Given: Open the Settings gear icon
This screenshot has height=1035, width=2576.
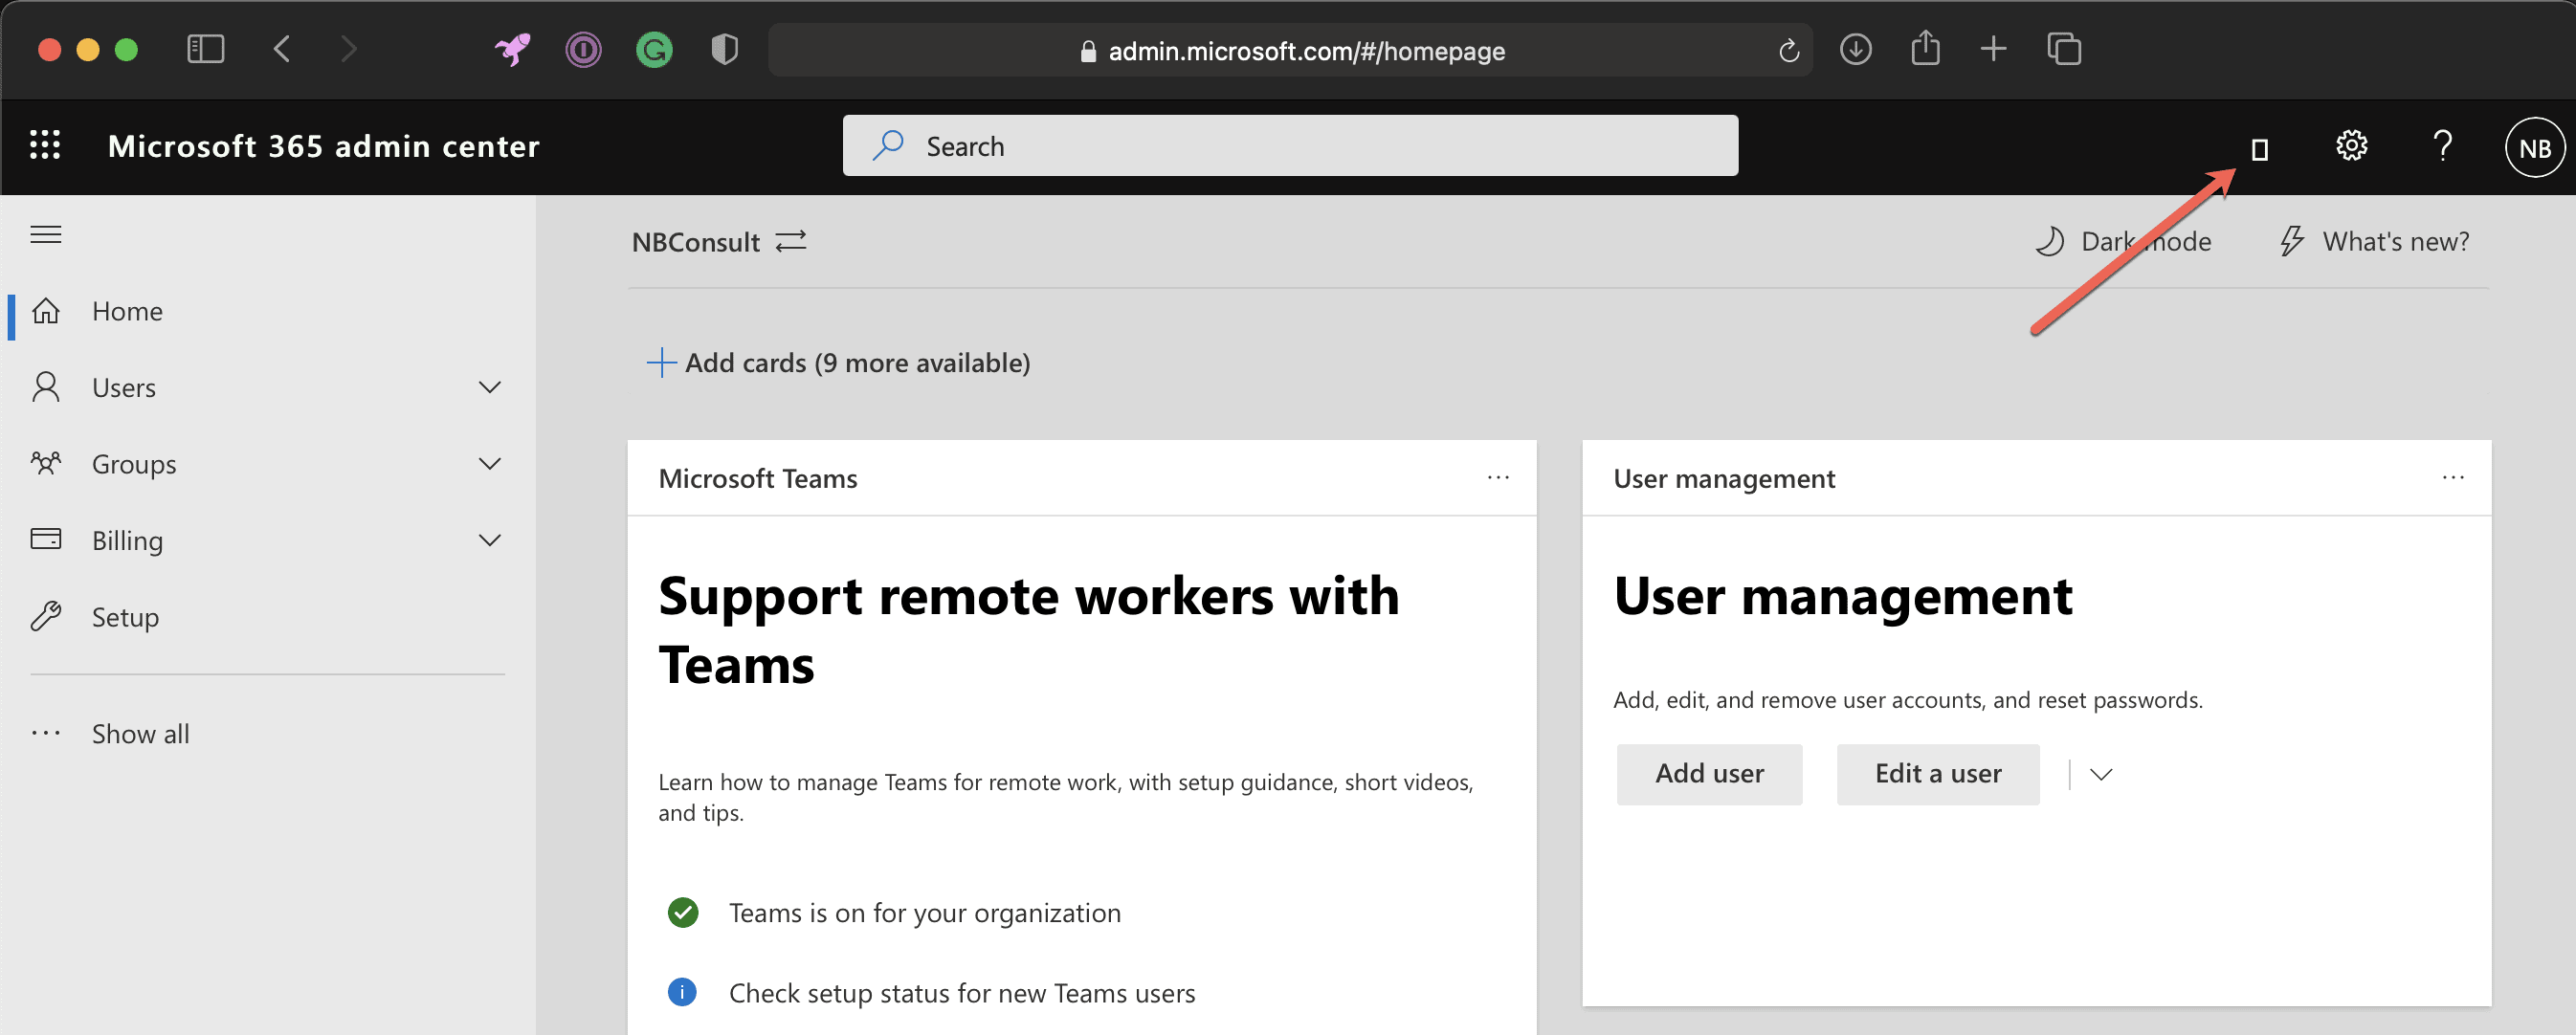Looking at the screenshot, I should (x=2351, y=146).
